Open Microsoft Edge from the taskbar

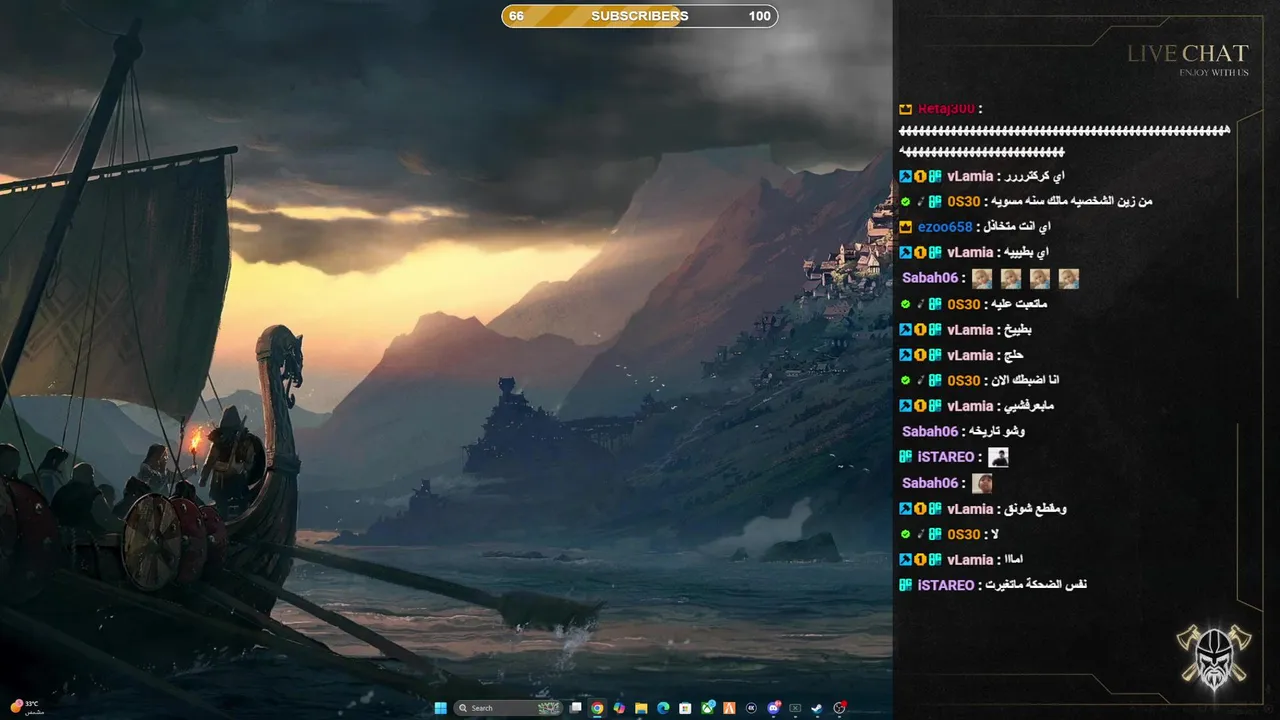(x=663, y=708)
